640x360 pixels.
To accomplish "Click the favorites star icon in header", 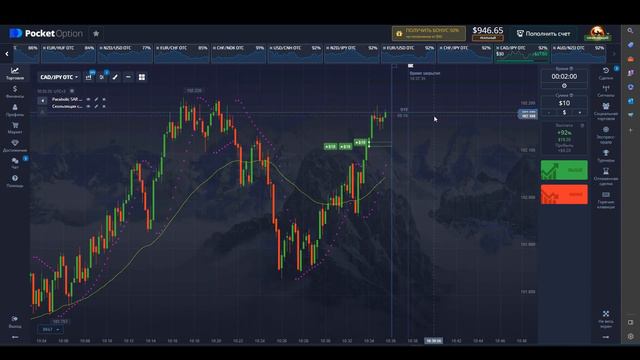I will pyautogui.click(x=96, y=33).
